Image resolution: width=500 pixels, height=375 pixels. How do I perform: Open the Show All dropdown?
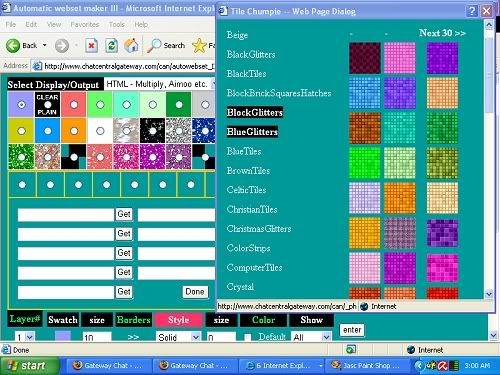click(312, 337)
